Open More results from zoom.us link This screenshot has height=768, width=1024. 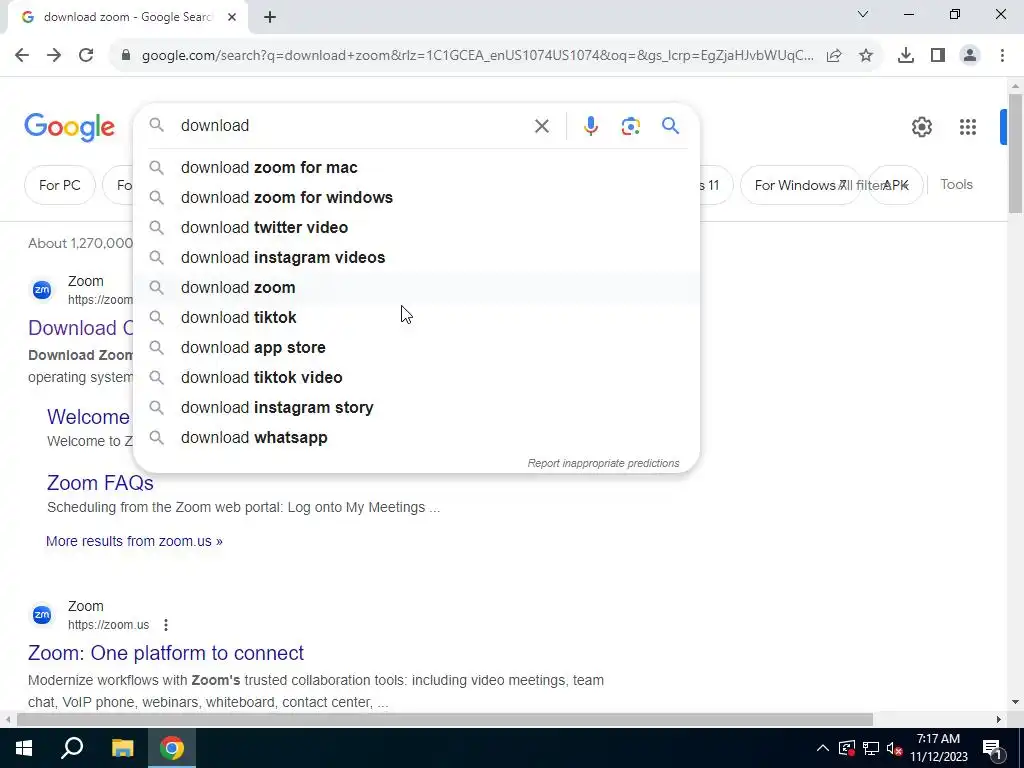click(134, 541)
